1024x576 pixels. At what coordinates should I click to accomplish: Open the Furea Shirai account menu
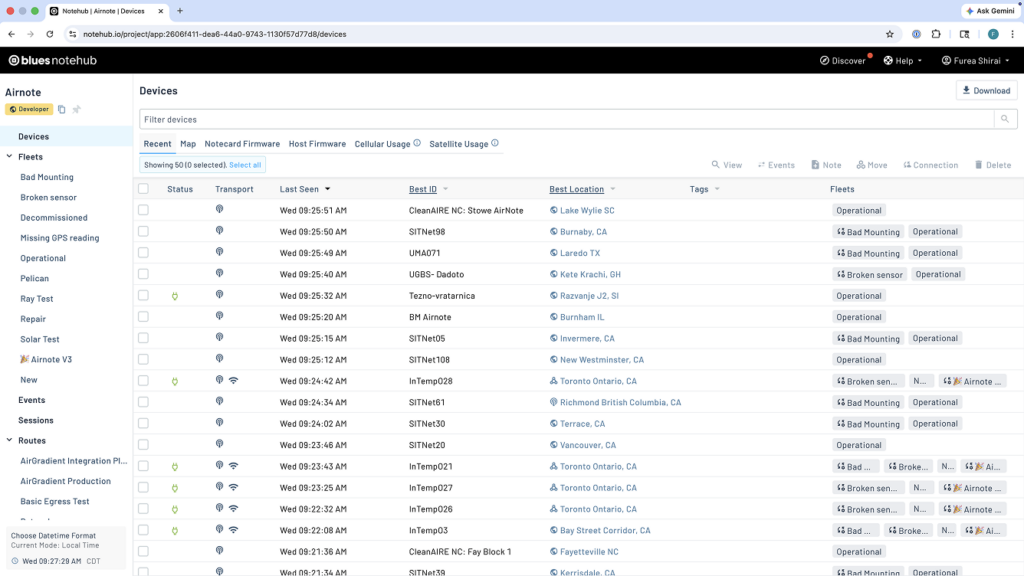tap(975, 60)
